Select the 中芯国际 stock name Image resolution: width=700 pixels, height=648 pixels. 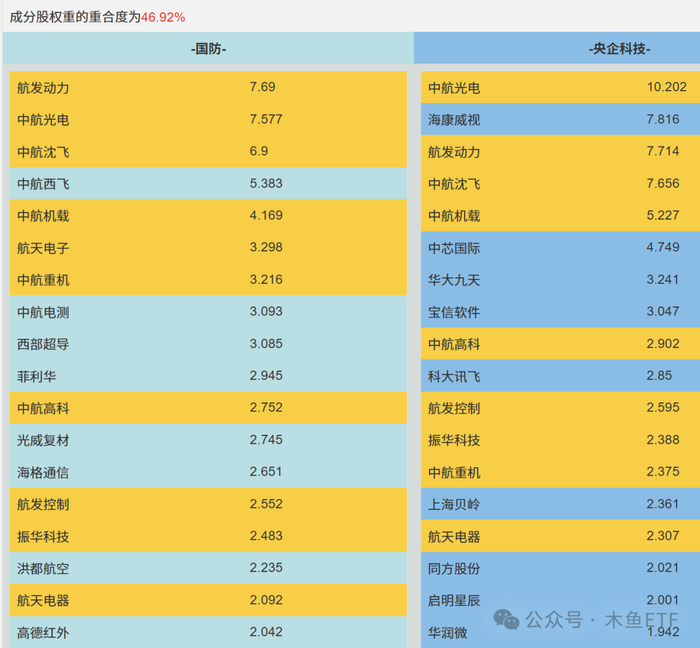click(x=454, y=248)
